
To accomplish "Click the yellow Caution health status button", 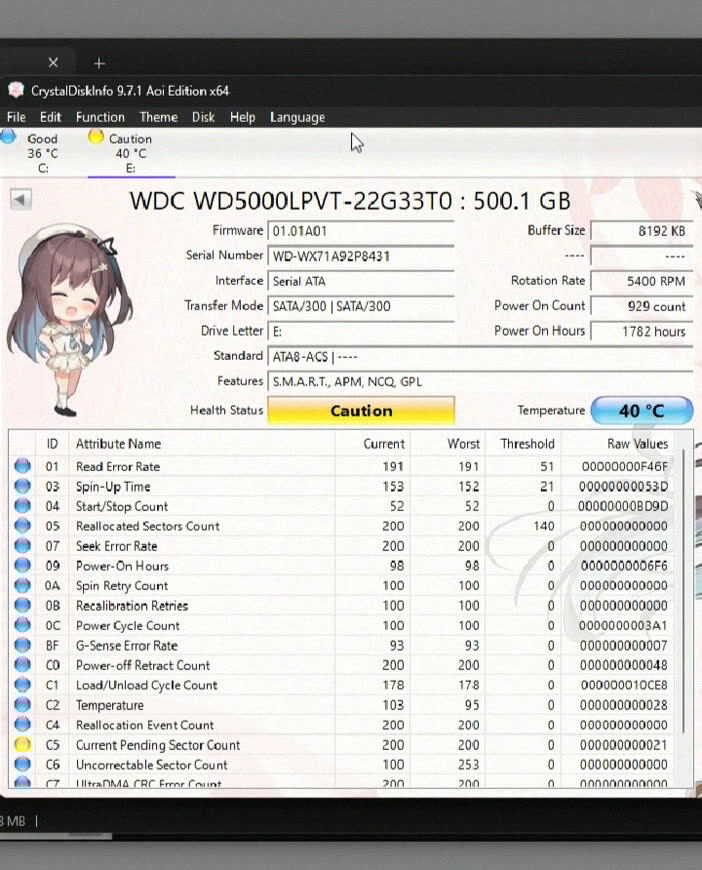I will click(361, 410).
